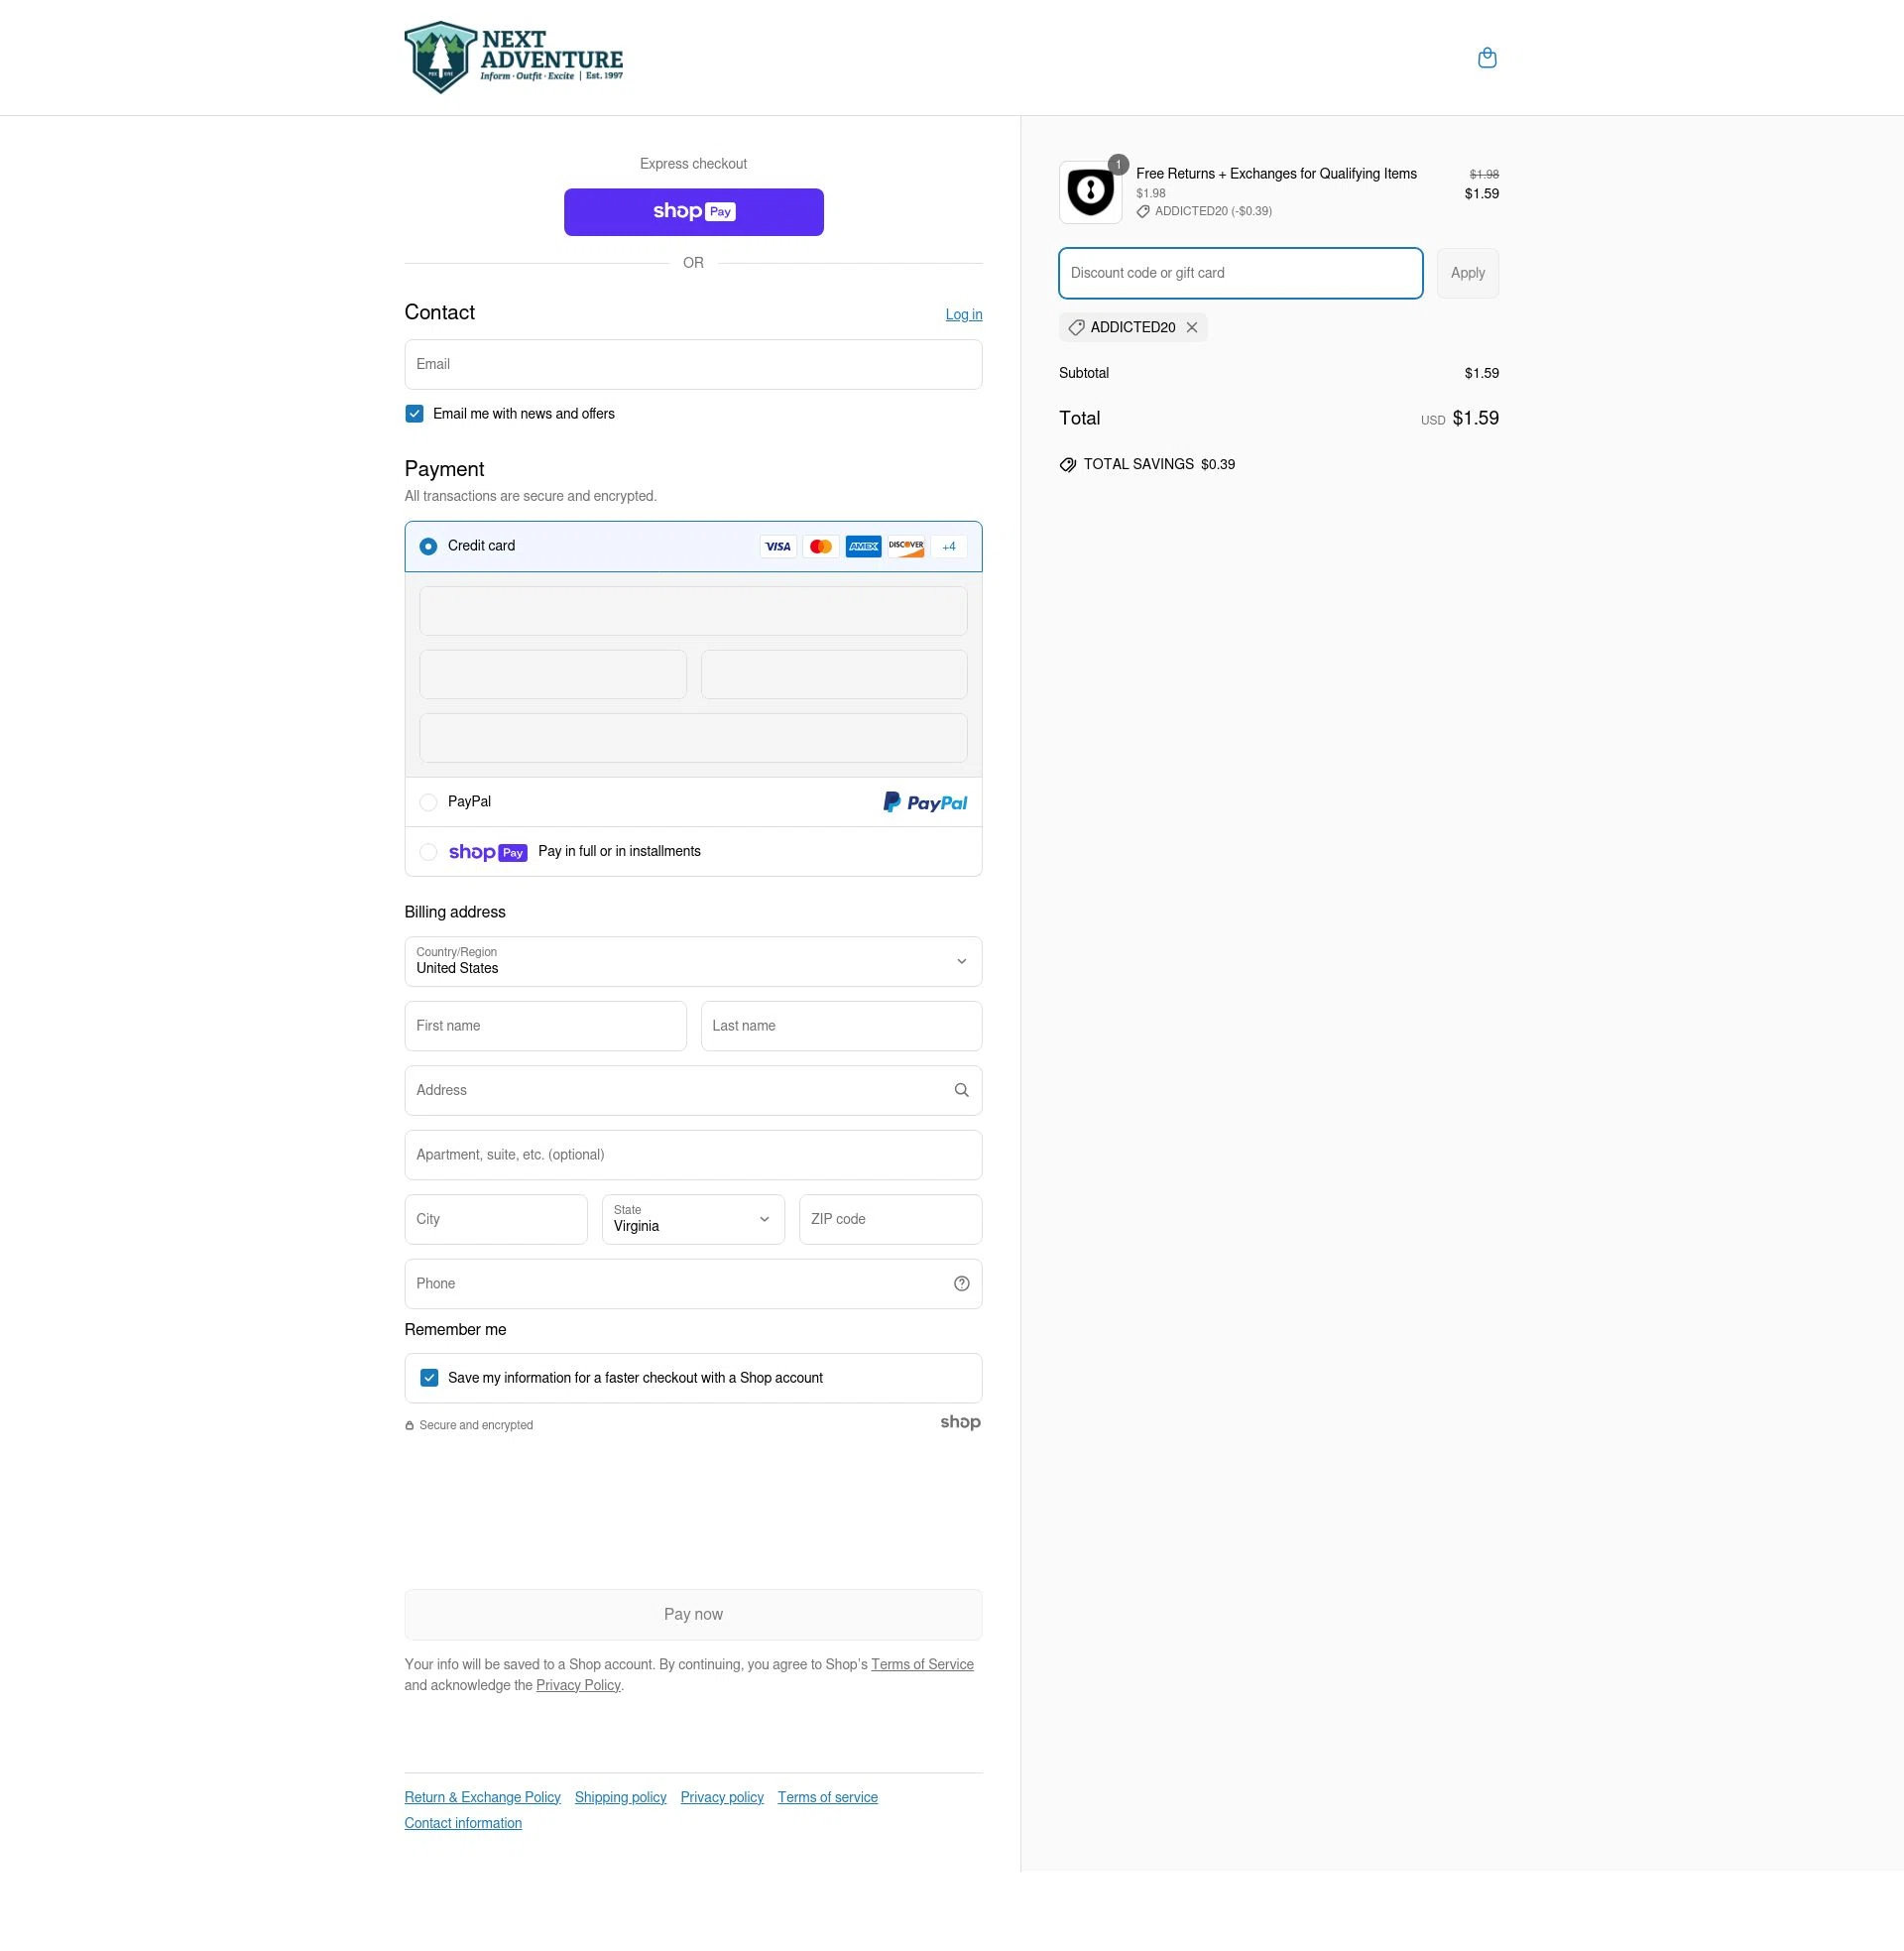Image resolution: width=1904 pixels, height=1951 pixels.
Task: Click the Shop Pay logo in payment list
Action: pyautogui.click(x=487, y=851)
